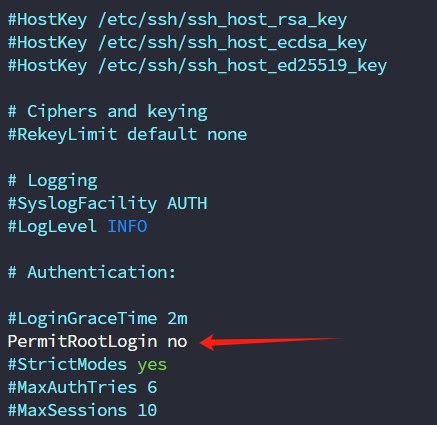Click the '# Authentication:' comment line

92,273
